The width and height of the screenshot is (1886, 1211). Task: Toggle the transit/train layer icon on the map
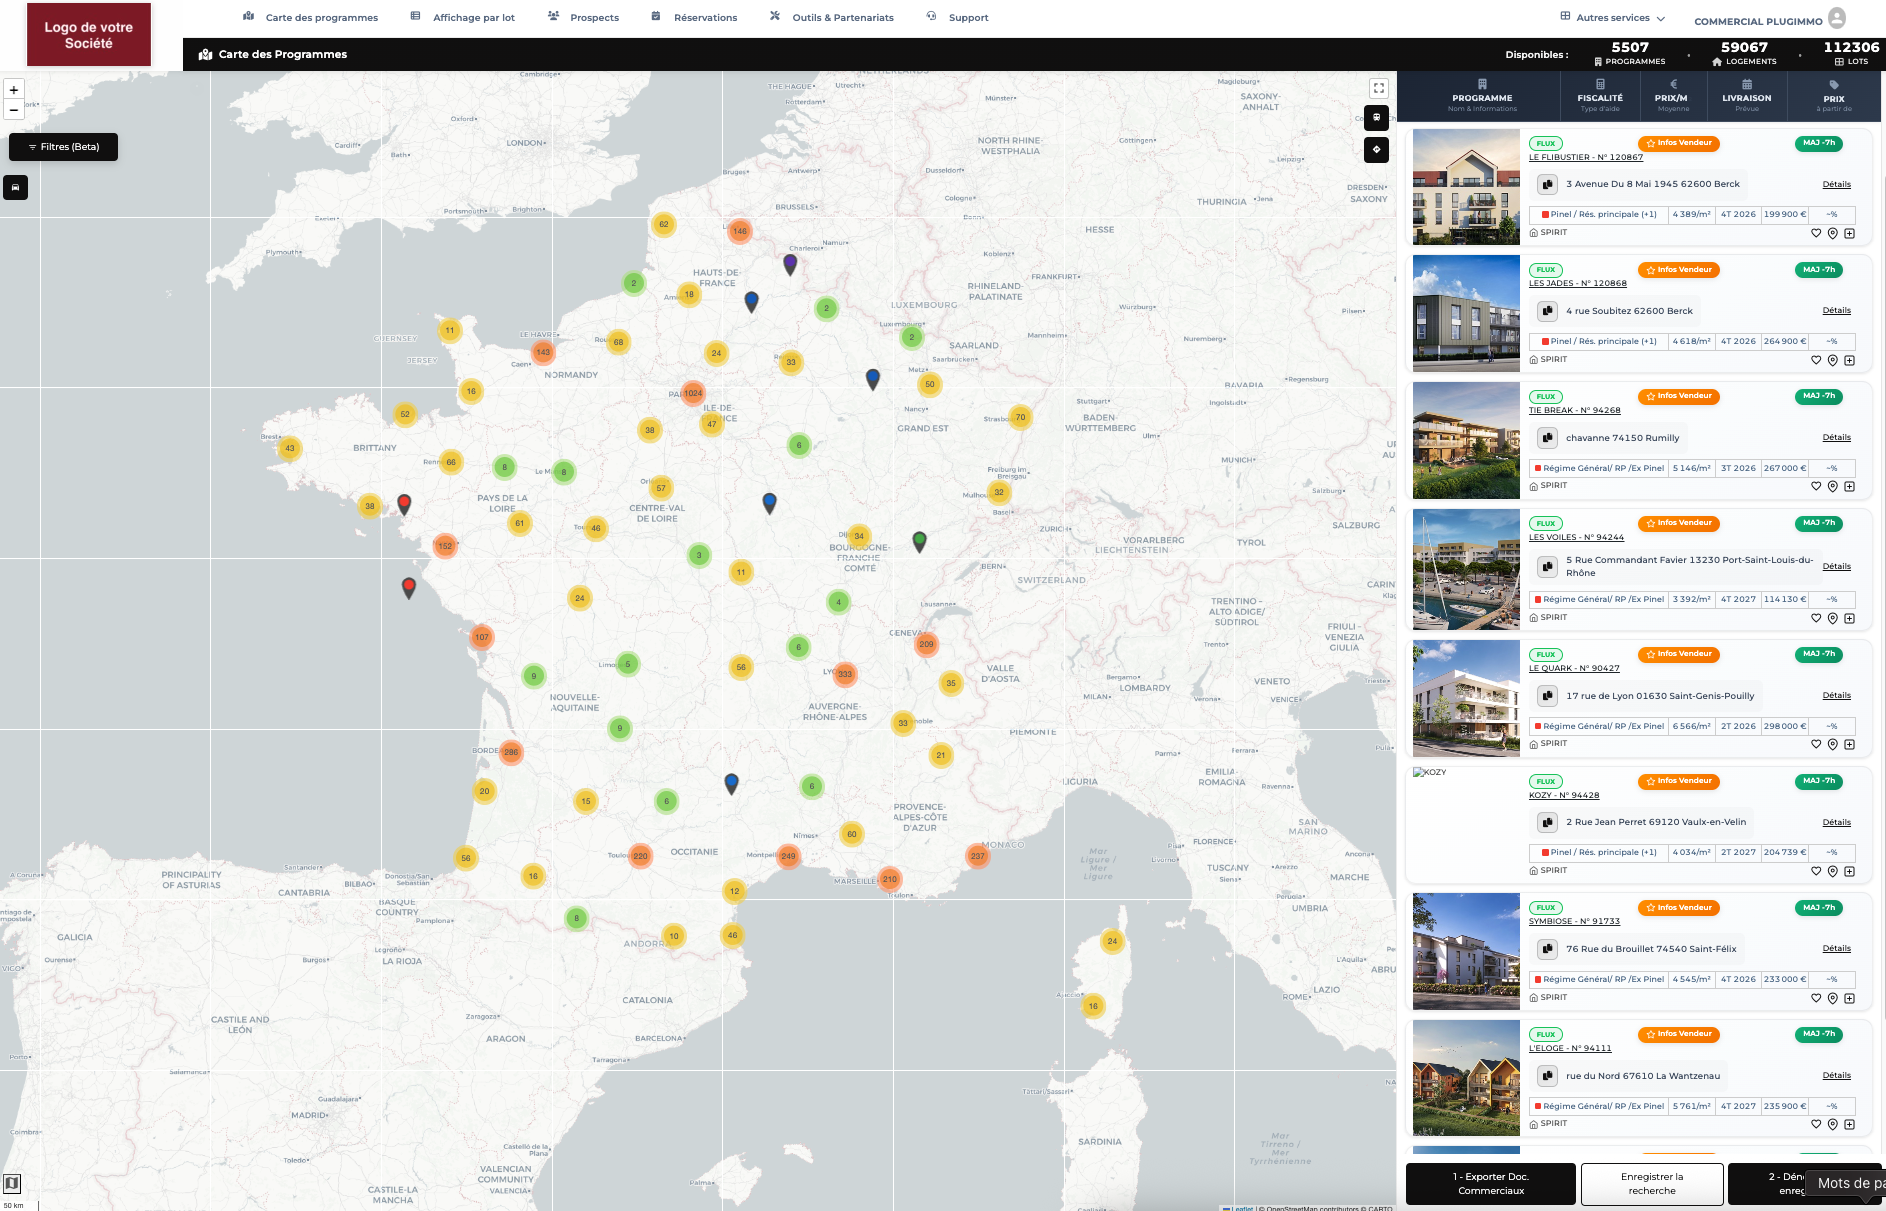(1376, 118)
